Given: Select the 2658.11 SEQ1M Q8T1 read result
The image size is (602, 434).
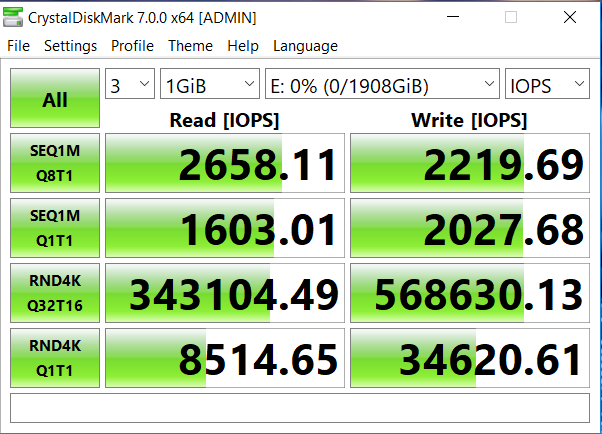Looking at the screenshot, I should (225, 163).
